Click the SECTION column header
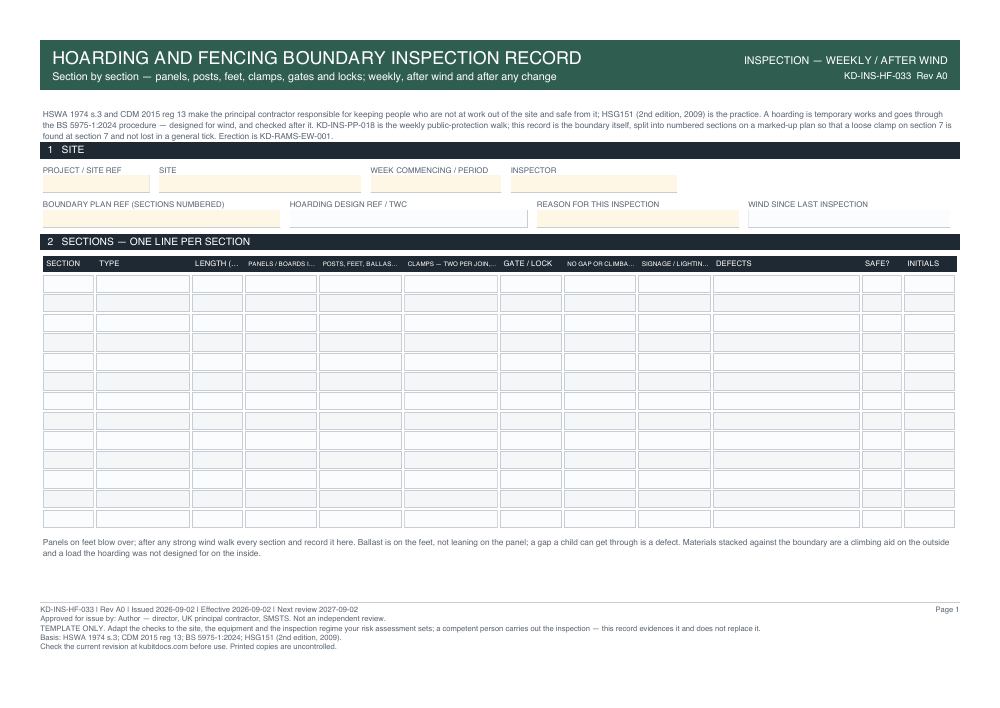Viewport: 1000px width, 708px height. pyautogui.click(x=63, y=263)
